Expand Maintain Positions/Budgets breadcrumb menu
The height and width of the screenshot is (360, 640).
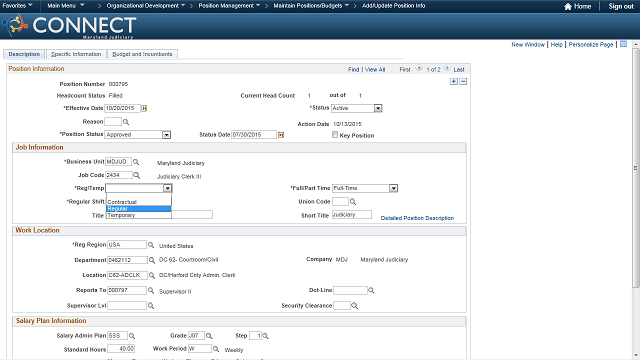pos(311,6)
